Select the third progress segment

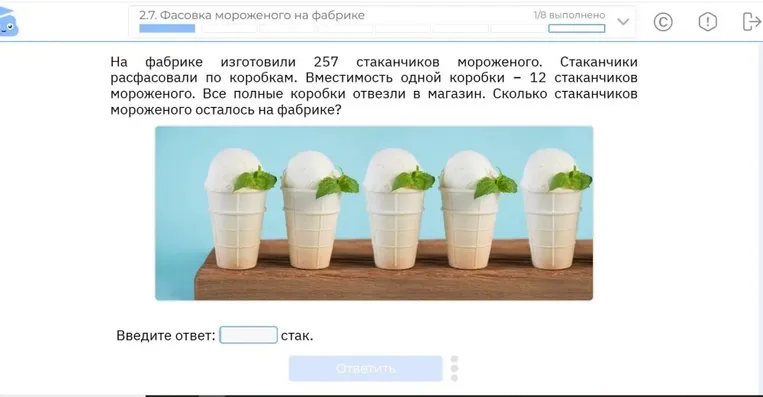(287, 29)
